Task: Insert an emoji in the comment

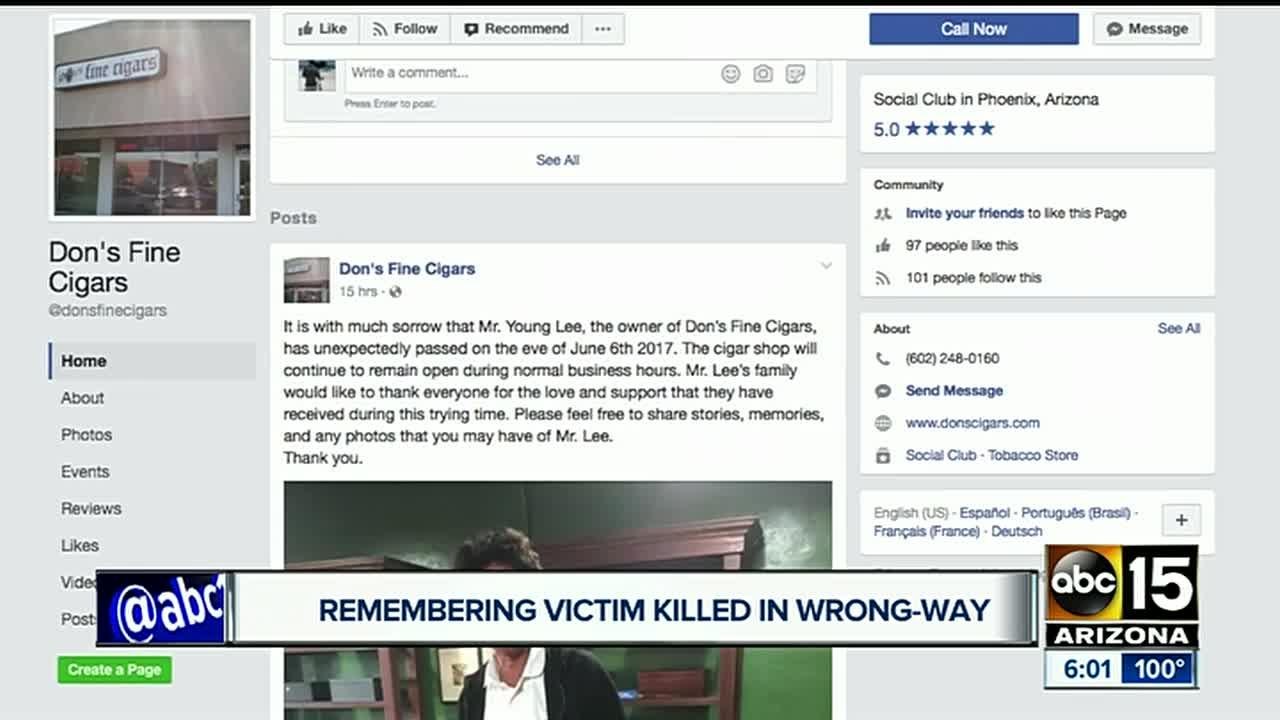Action: pyautogui.click(x=731, y=73)
